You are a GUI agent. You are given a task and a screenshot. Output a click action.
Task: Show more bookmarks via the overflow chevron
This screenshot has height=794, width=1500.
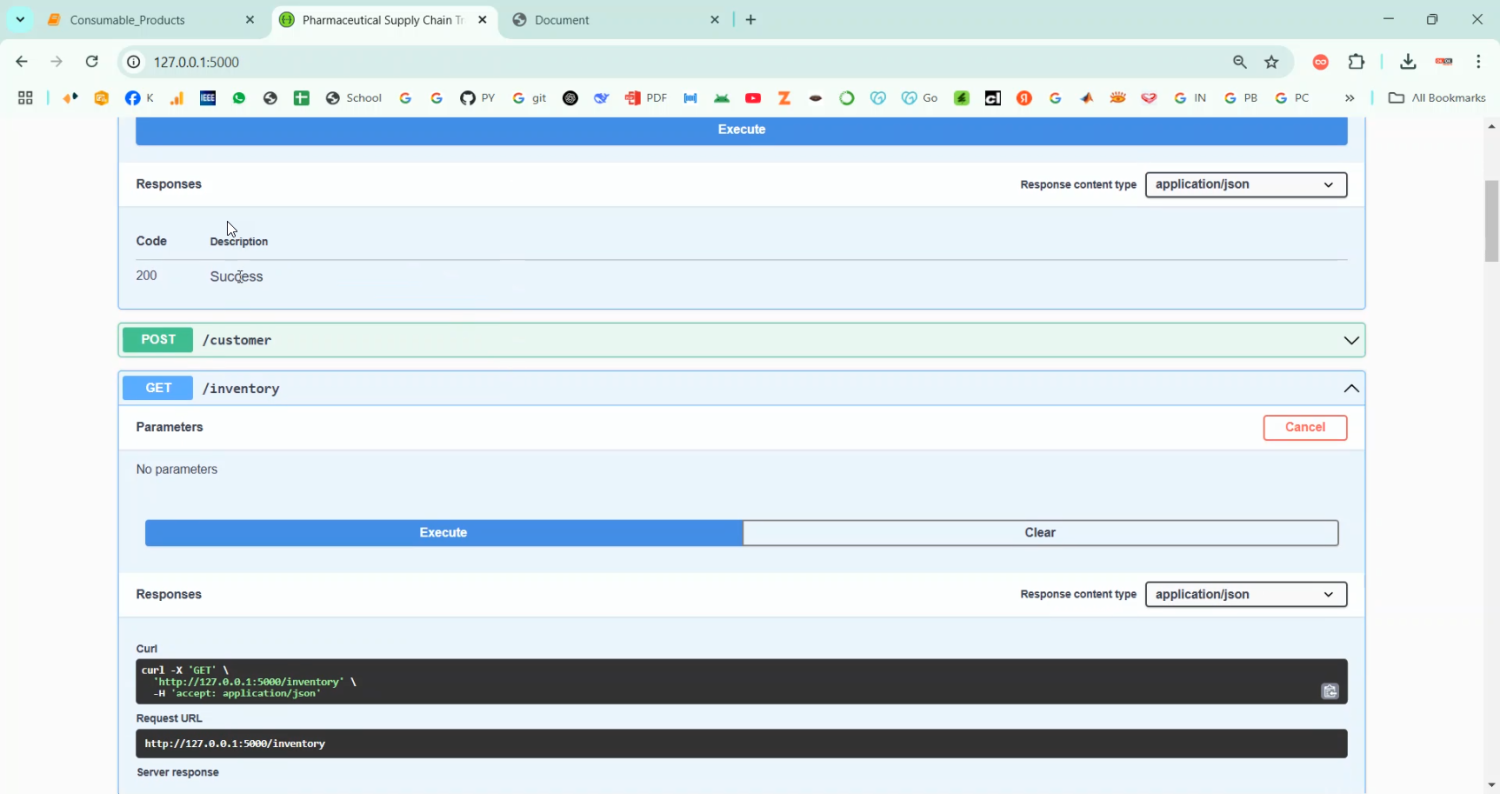[x=1350, y=98]
